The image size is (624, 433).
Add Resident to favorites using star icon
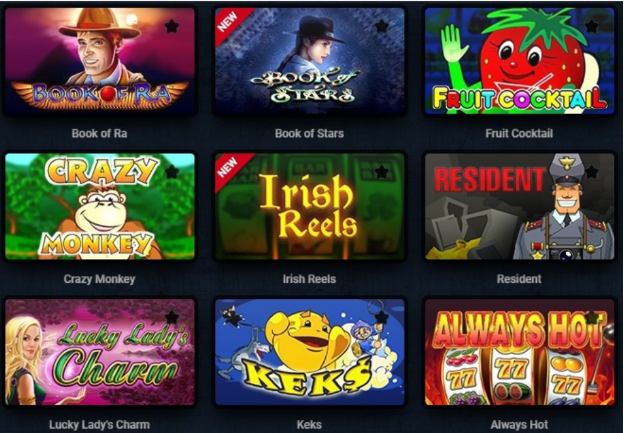click(x=592, y=172)
